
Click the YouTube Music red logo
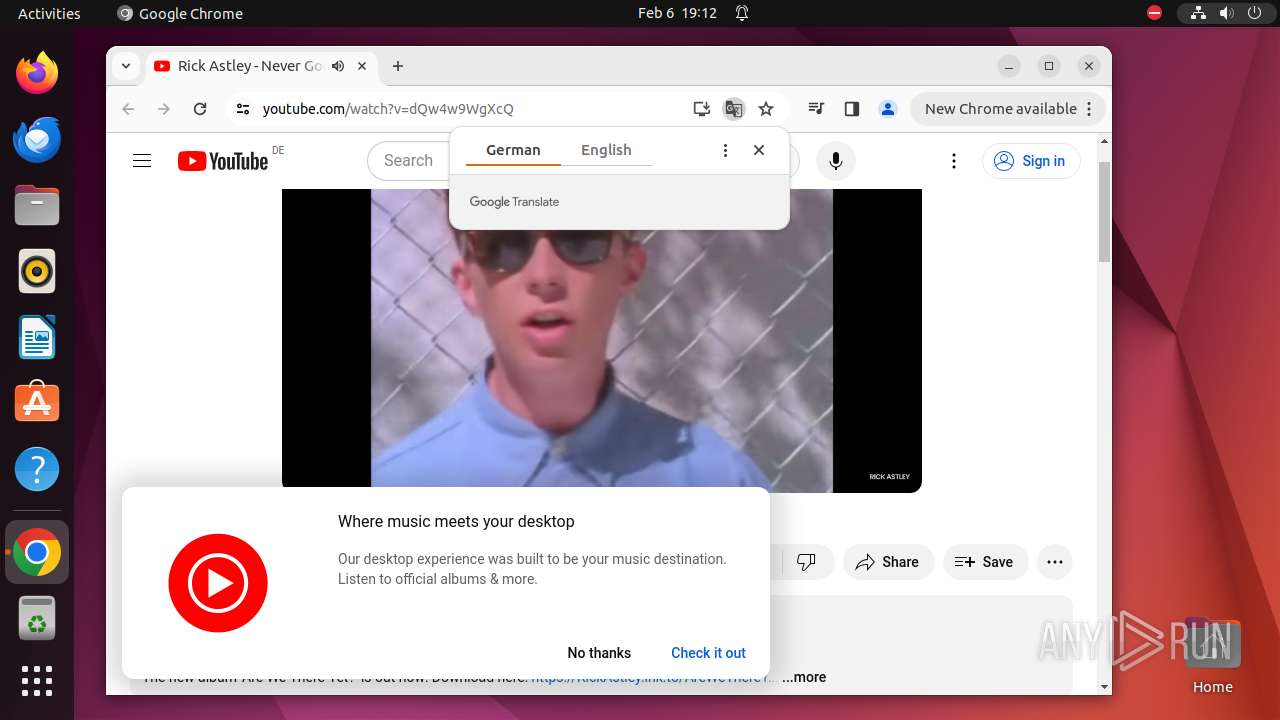(x=218, y=583)
